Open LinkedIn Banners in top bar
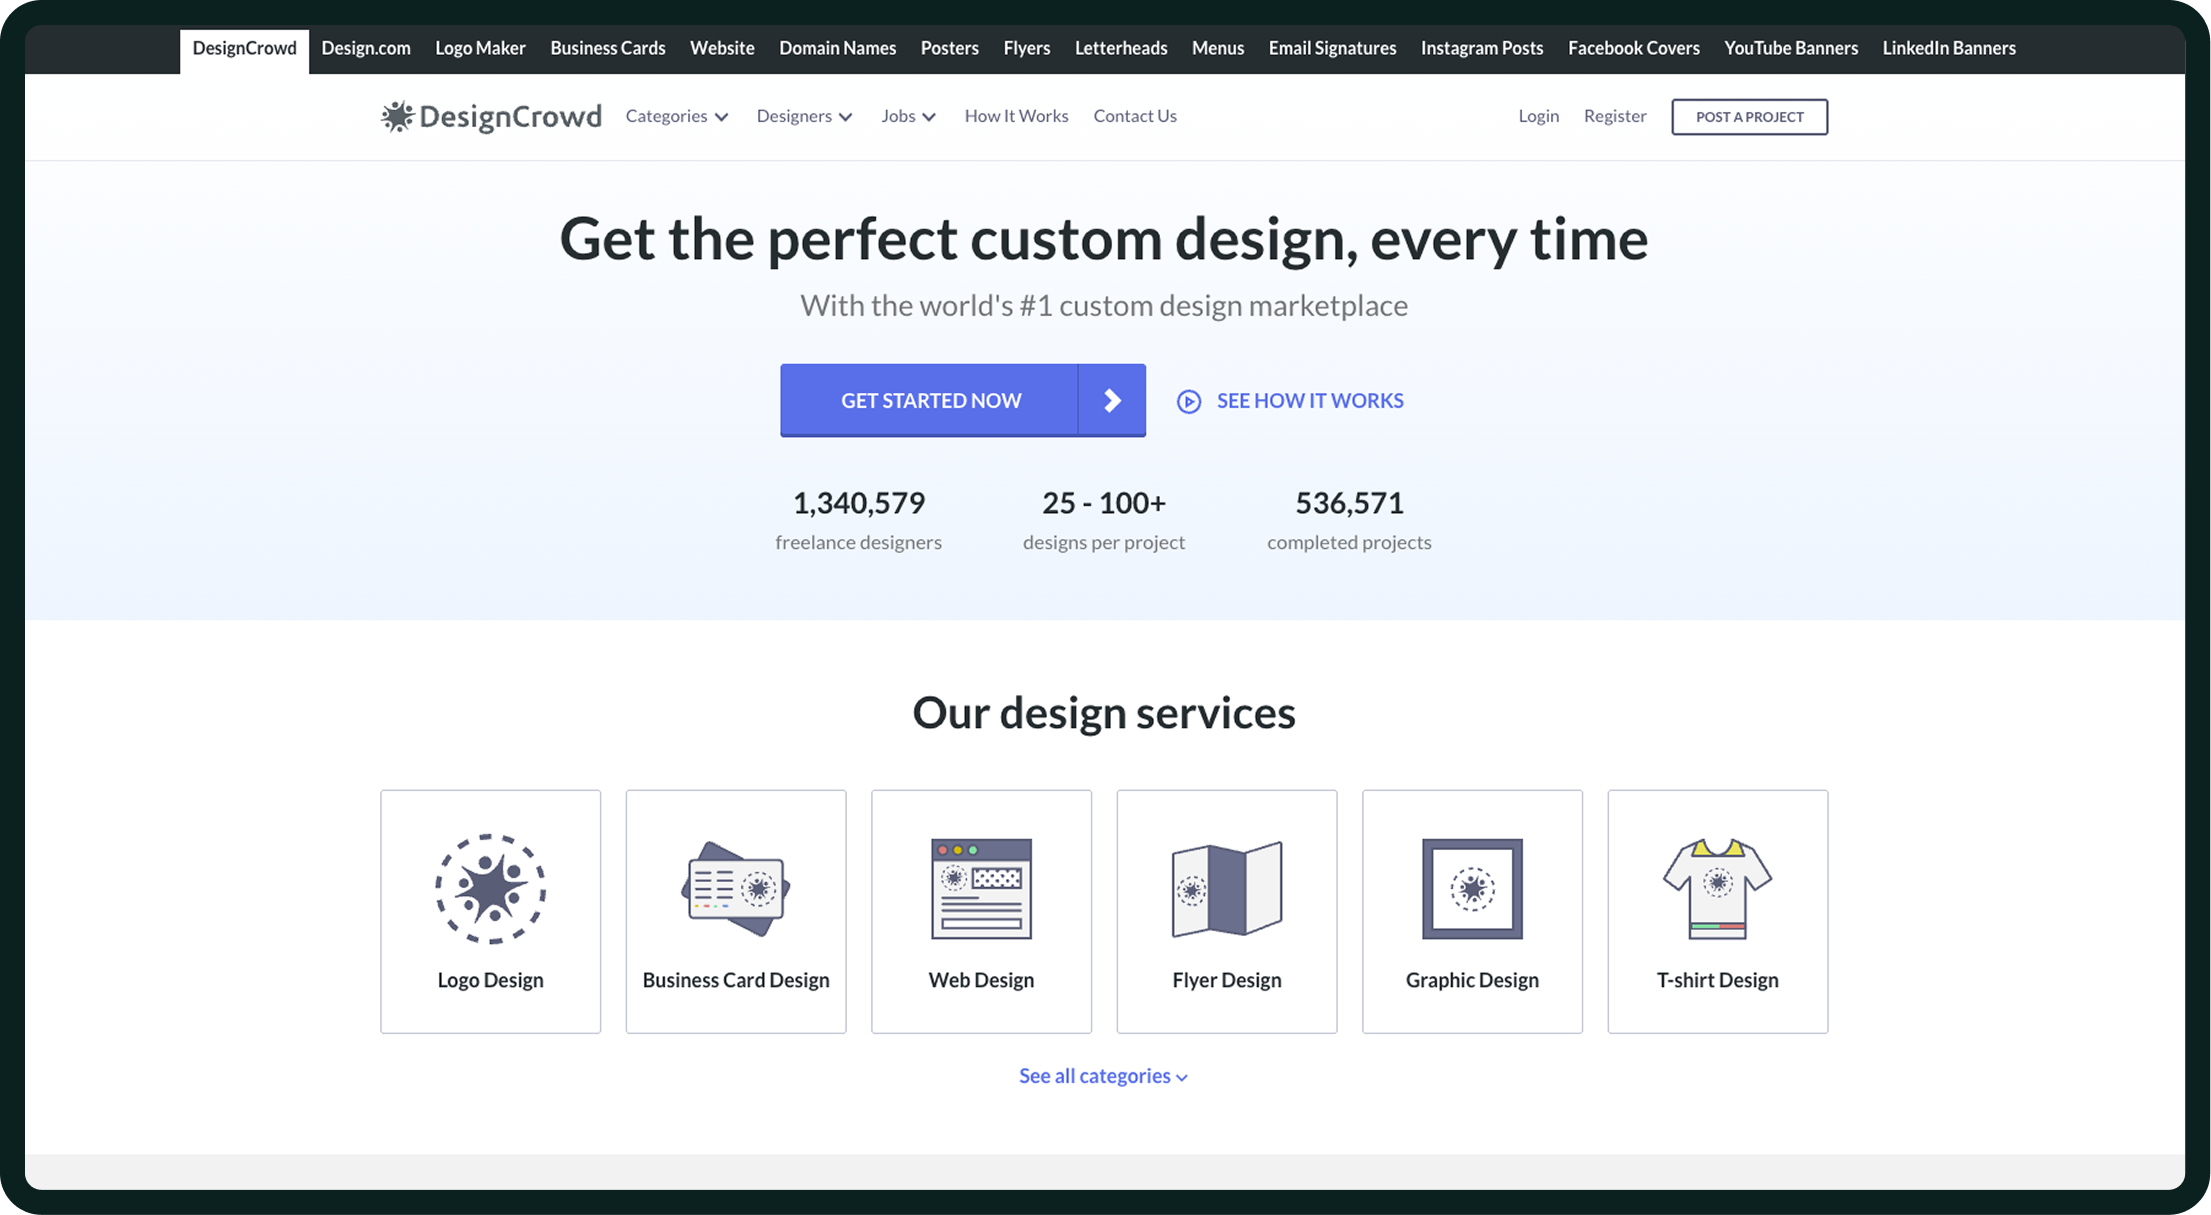The height and width of the screenshot is (1215, 2211). coord(1949,48)
